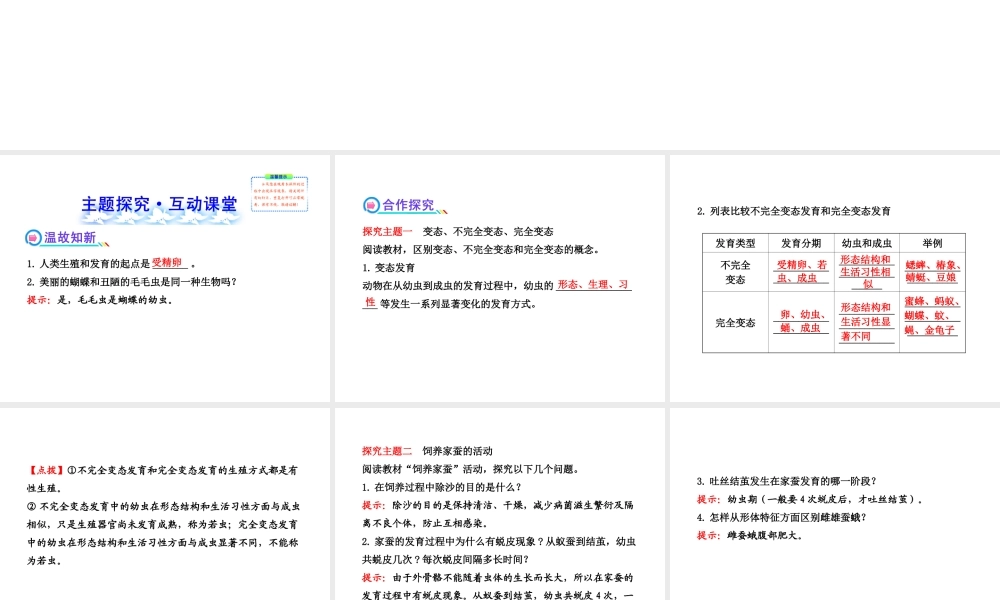Click the cell 形态结构和生活习性相似
The width and height of the screenshot is (1000, 600).
867,272
